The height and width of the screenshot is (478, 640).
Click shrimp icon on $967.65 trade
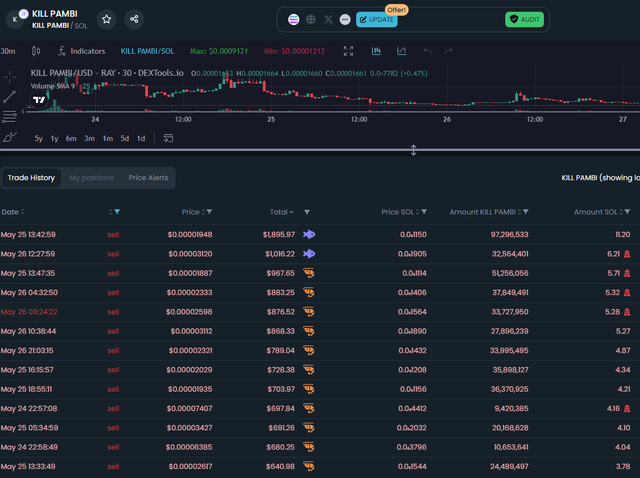coord(309,273)
